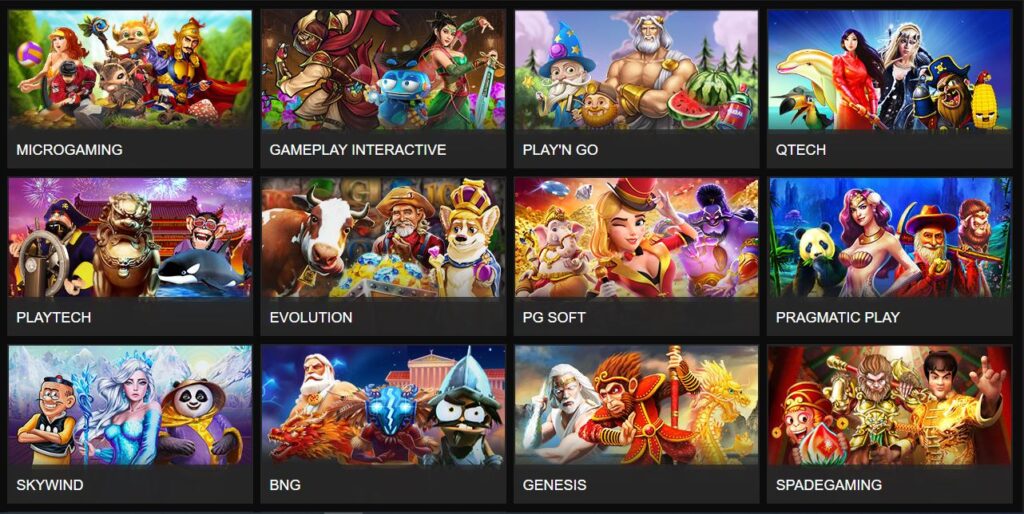Screen dimensions: 1024x514
Task: Select the PG Soft banner image
Action: [x=636, y=237]
